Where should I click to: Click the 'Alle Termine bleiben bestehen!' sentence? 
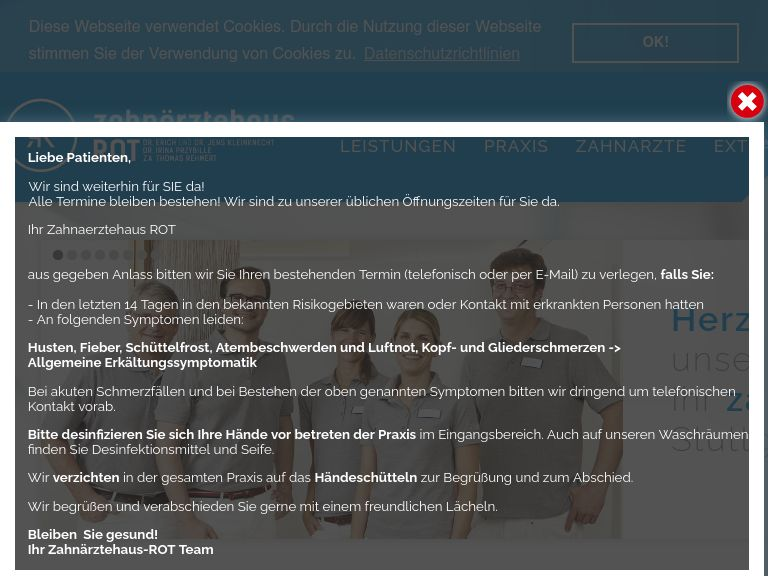click(x=124, y=201)
